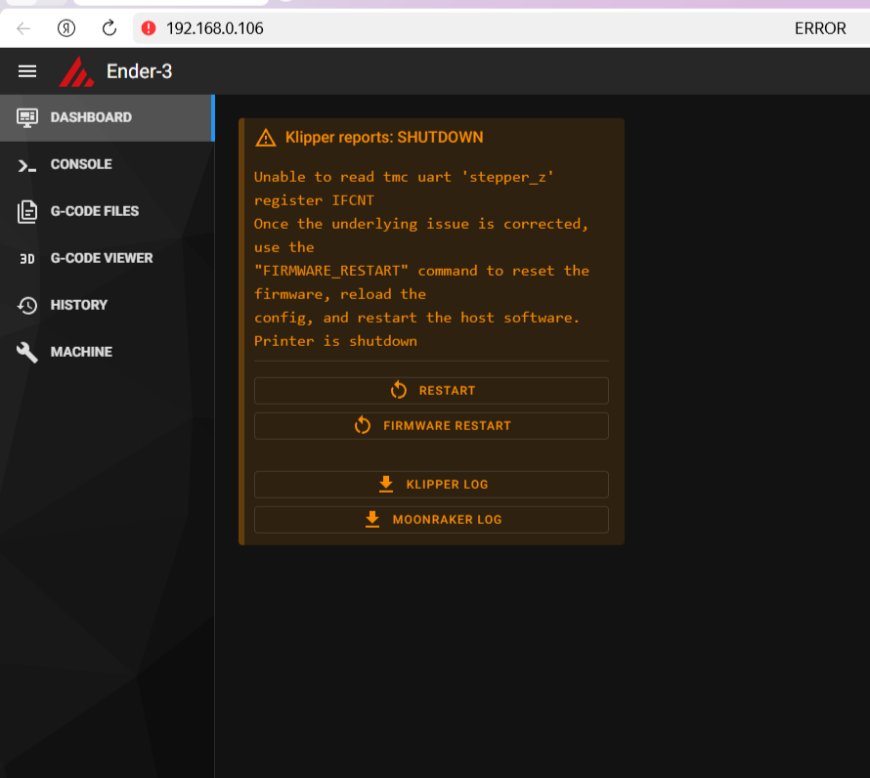Click the History clock icon
Viewport: 870px width, 778px height.
[x=27, y=306]
